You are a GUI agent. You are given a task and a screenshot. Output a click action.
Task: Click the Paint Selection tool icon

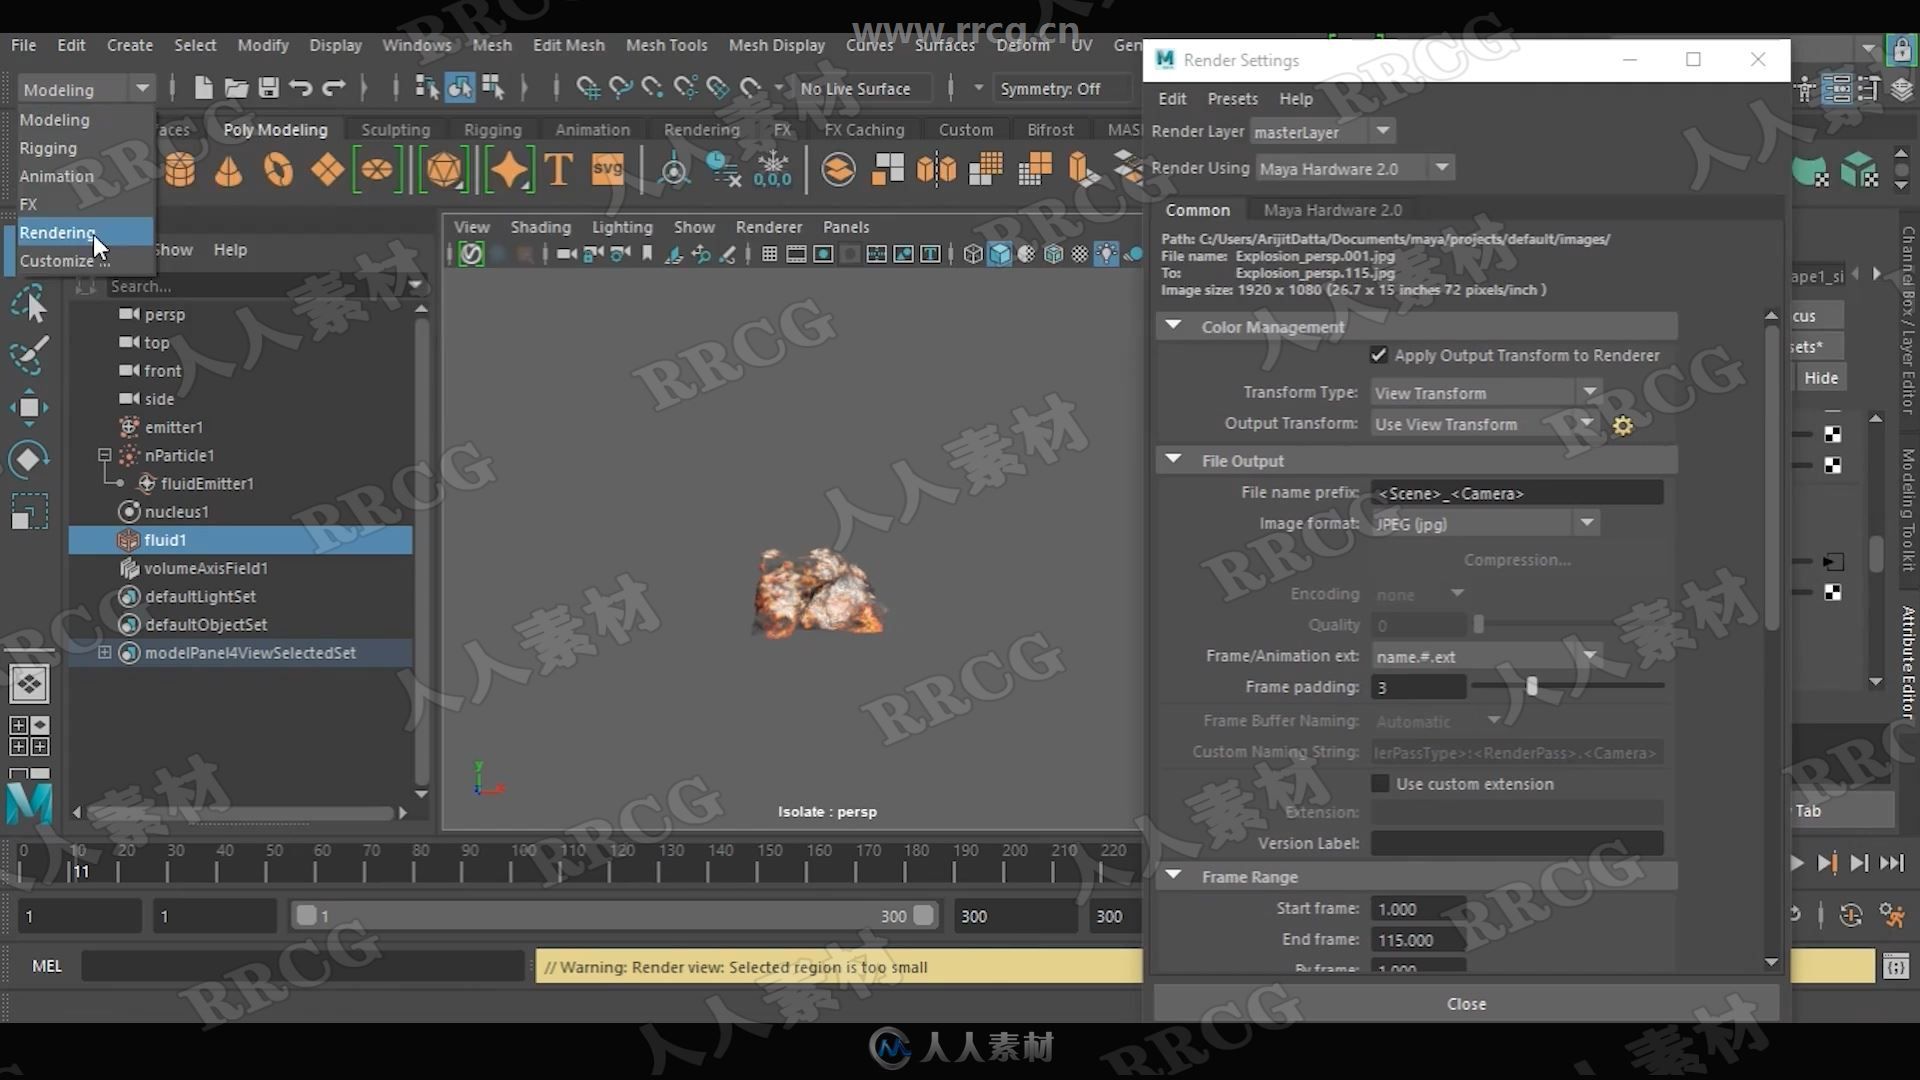(29, 356)
